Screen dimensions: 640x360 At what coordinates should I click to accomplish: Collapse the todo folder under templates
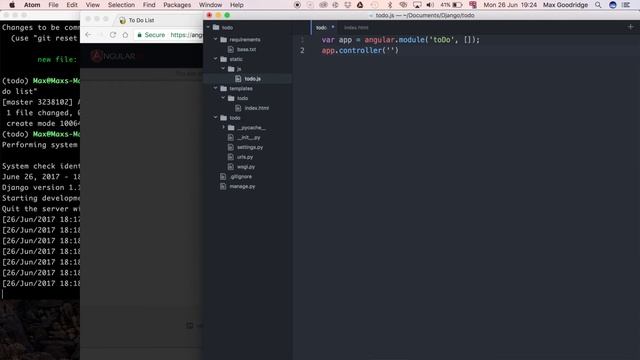(x=223, y=98)
